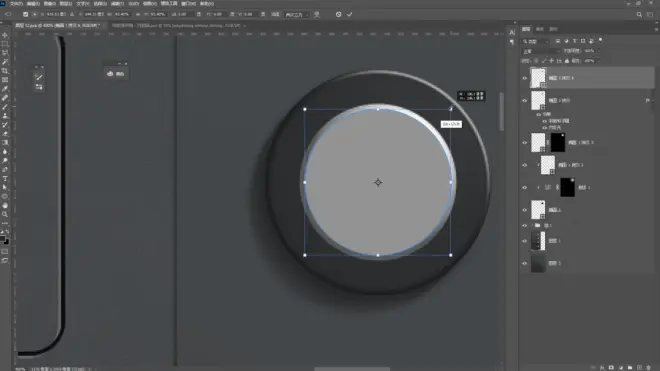Click the horizontal canvas scrollbar
660x371 pixels.
pyautogui.click(x=352, y=369)
